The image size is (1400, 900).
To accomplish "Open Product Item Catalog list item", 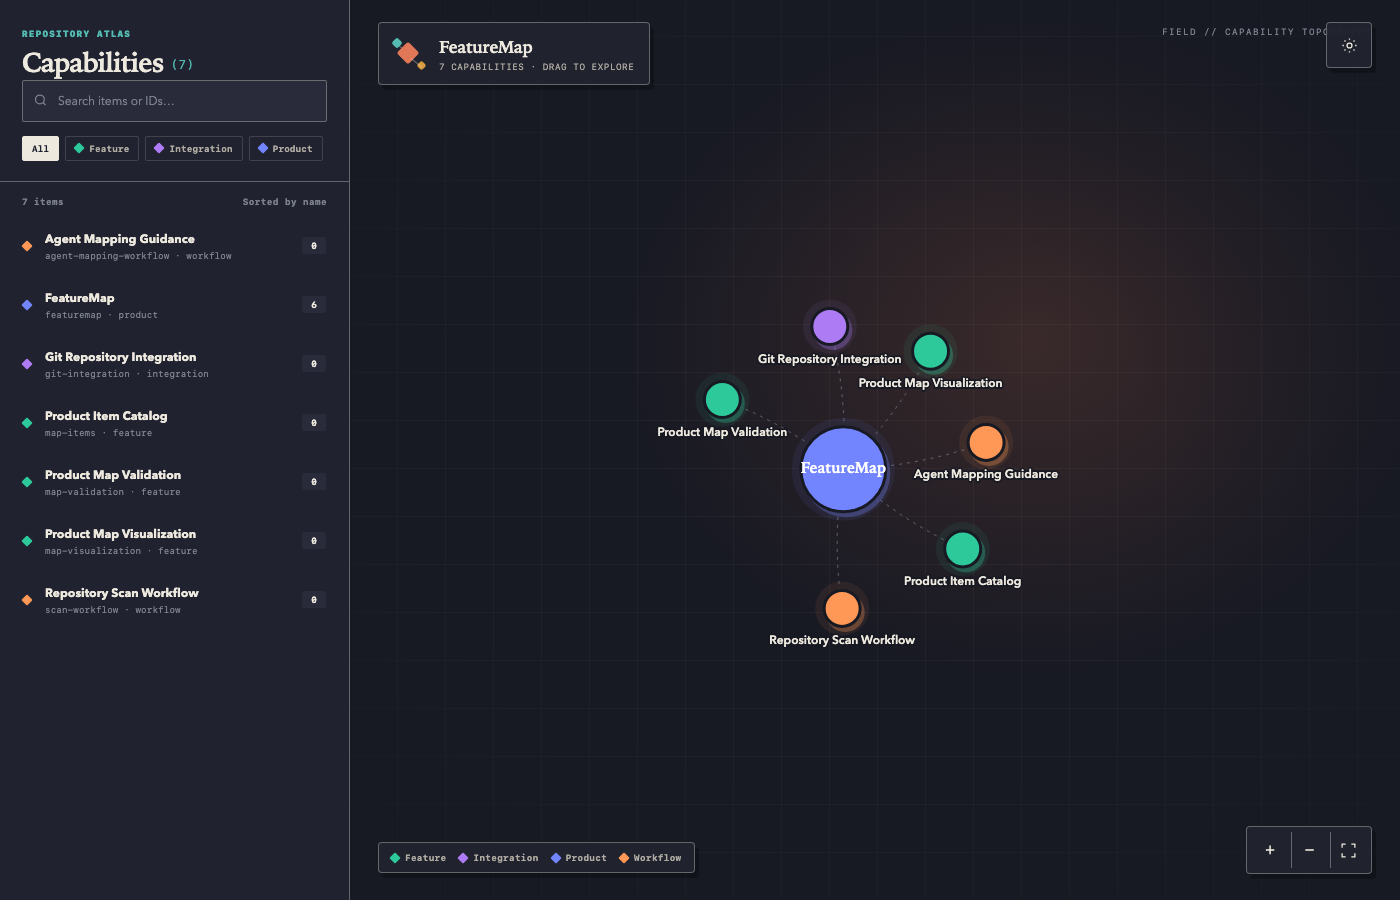I will pos(174,423).
